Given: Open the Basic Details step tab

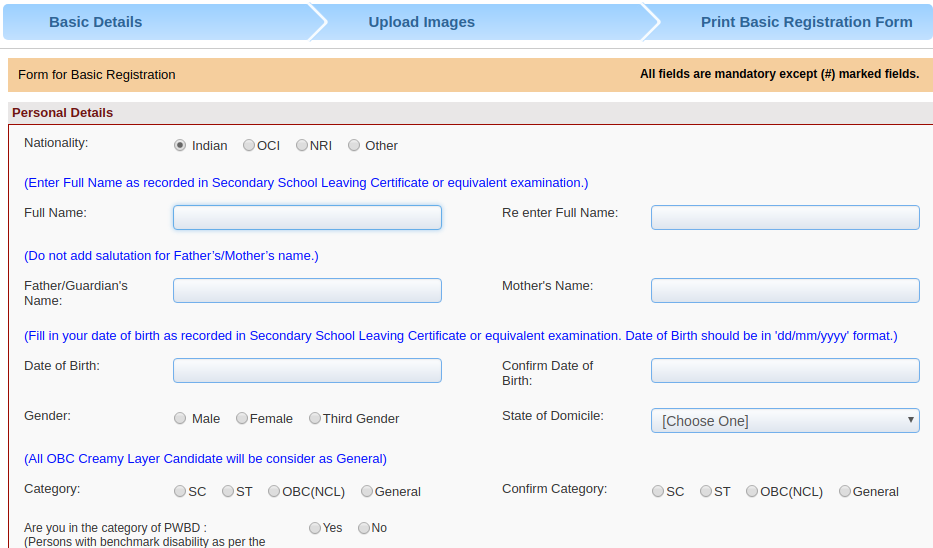Looking at the screenshot, I should pyautogui.click(x=96, y=22).
